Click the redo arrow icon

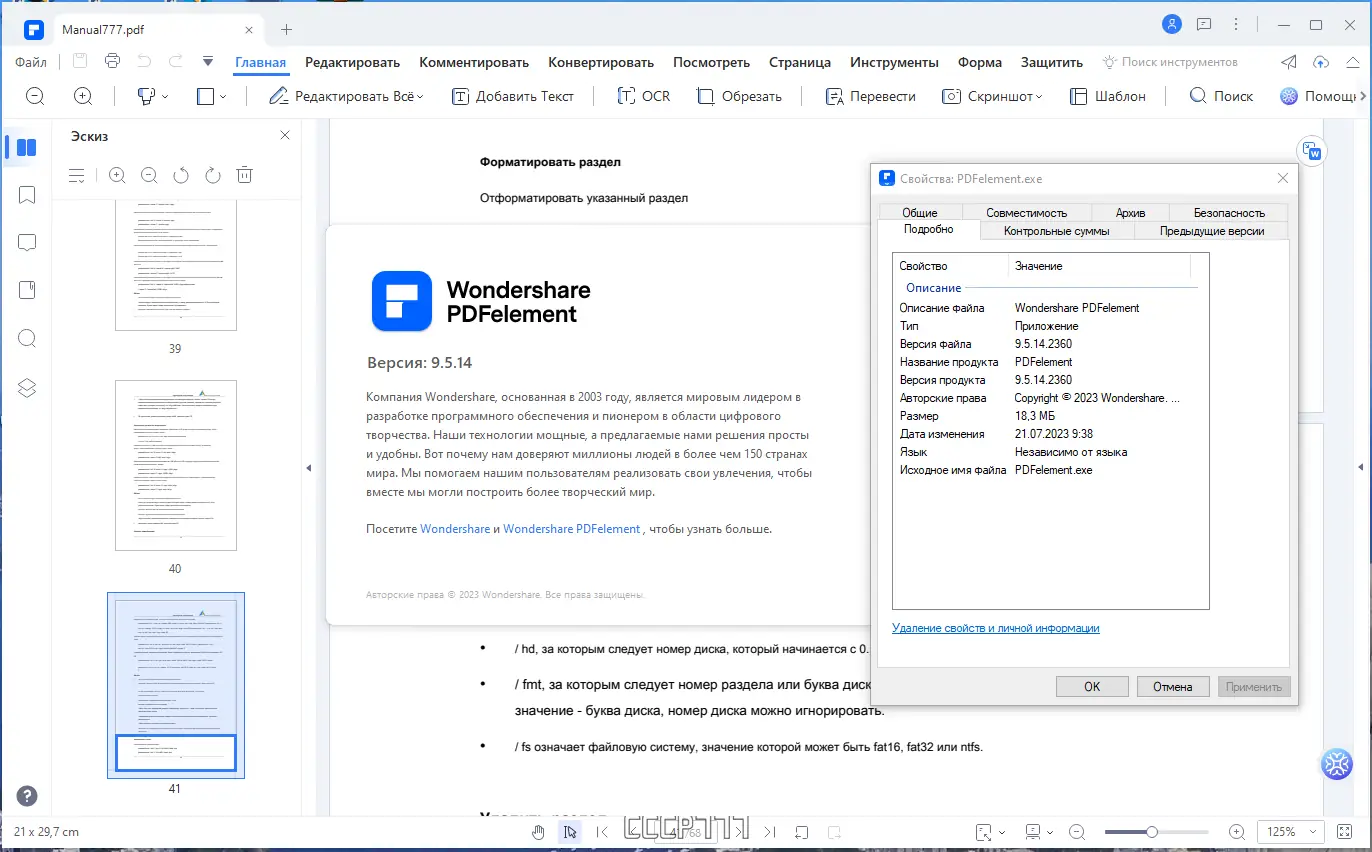click(x=176, y=61)
